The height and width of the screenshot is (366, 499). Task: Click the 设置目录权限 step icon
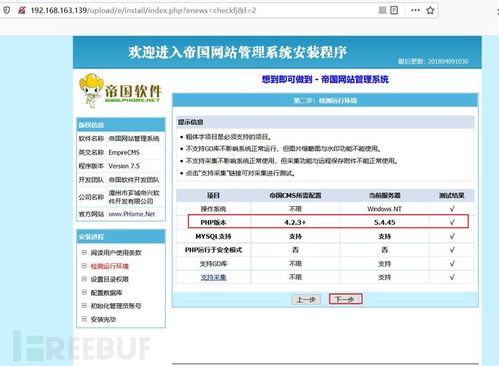coord(84,279)
